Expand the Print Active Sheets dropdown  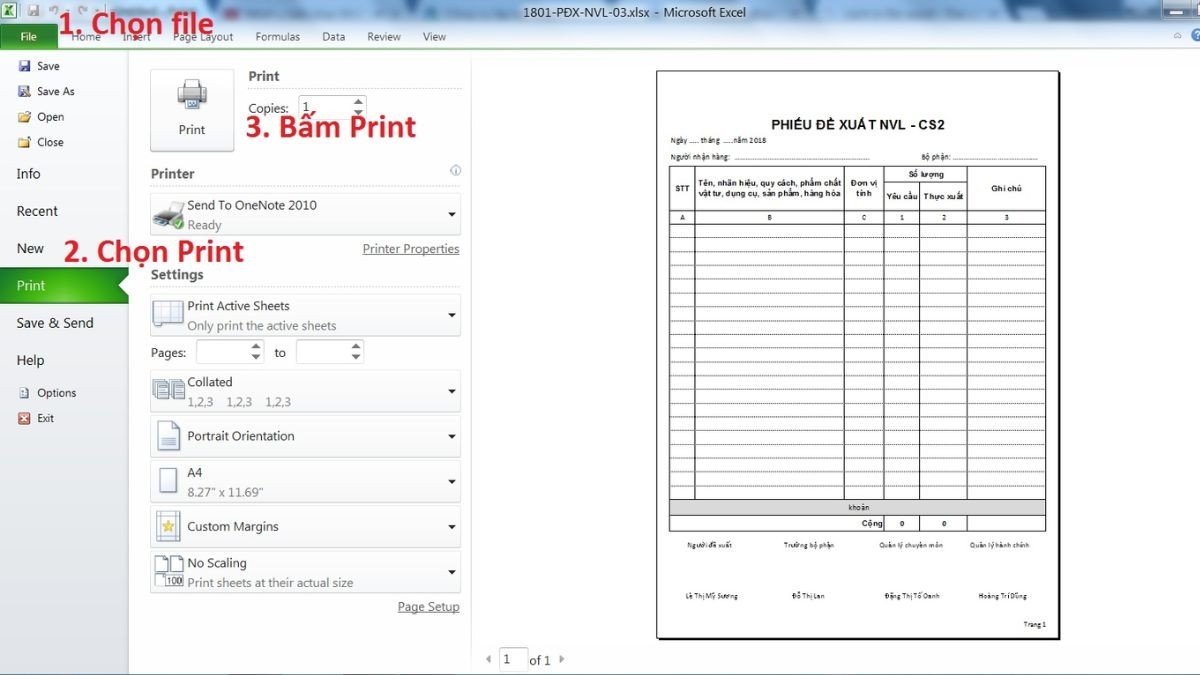[451, 315]
